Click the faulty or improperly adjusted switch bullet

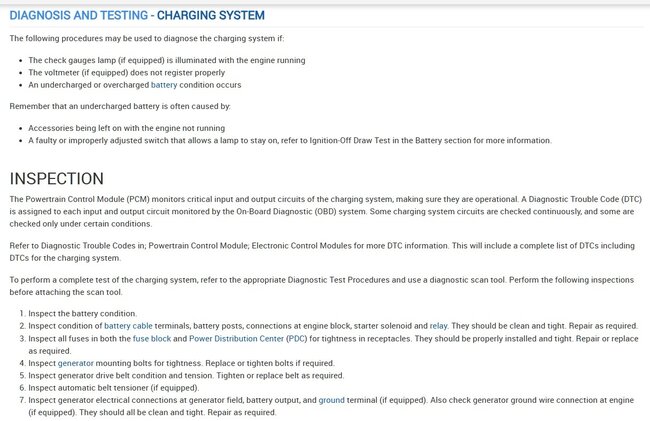pos(290,140)
